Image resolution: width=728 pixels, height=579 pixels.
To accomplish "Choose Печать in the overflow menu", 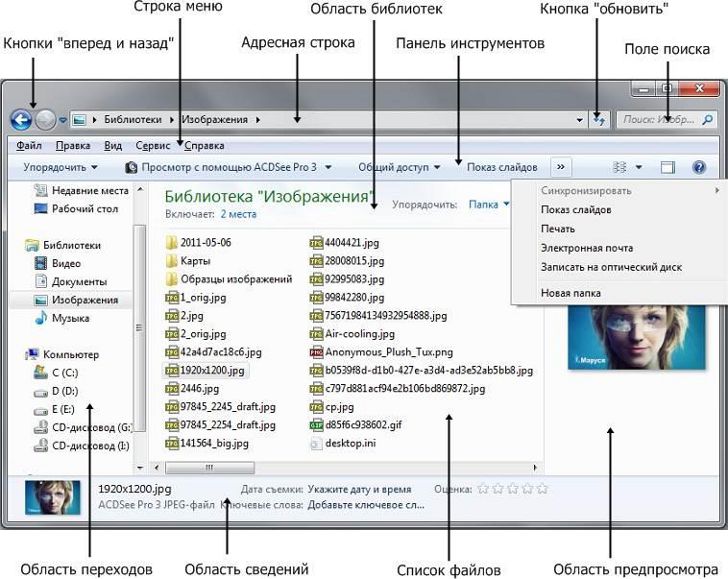I will 558,229.
